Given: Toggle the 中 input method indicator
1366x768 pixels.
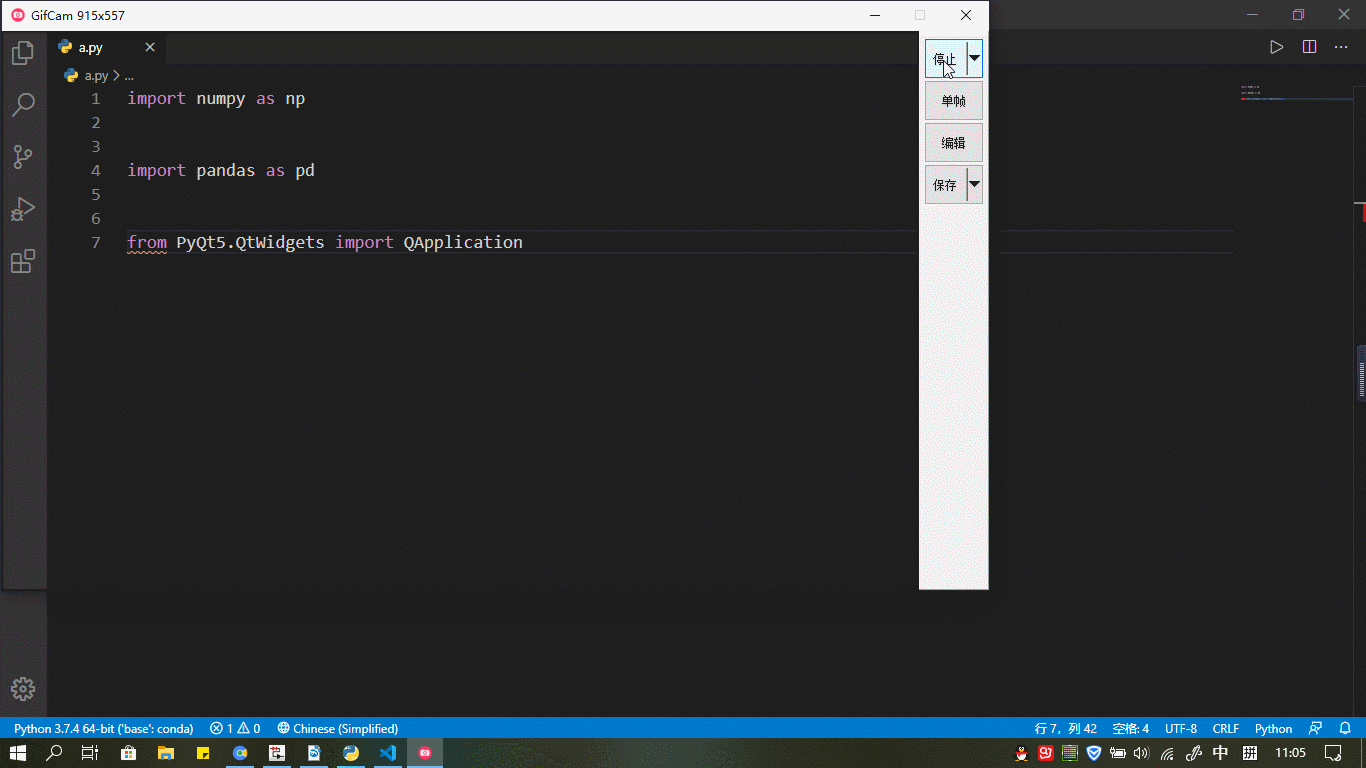Looking at the screenshot, I should click(1220, 753).
